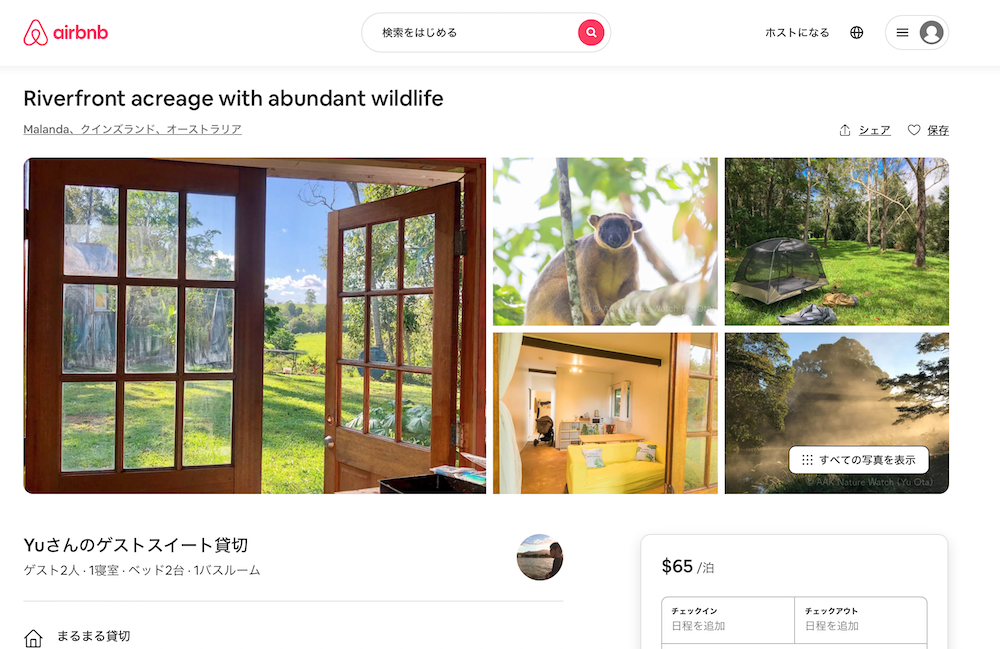The image size is (1000, 649).
Task: Click the ホストになる link
Action: click(x=797, y=33)
